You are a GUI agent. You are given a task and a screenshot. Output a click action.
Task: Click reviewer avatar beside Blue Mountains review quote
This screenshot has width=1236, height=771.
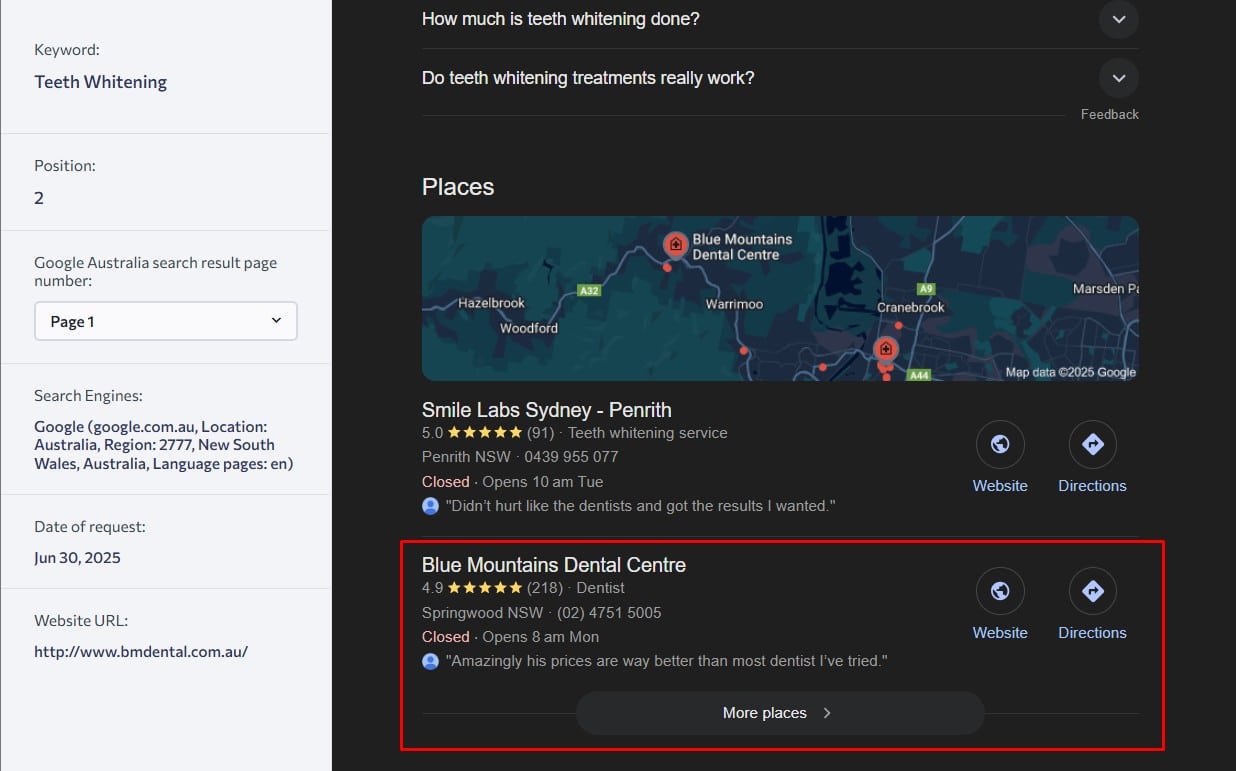pyautogui.click(x=431, y=661)
